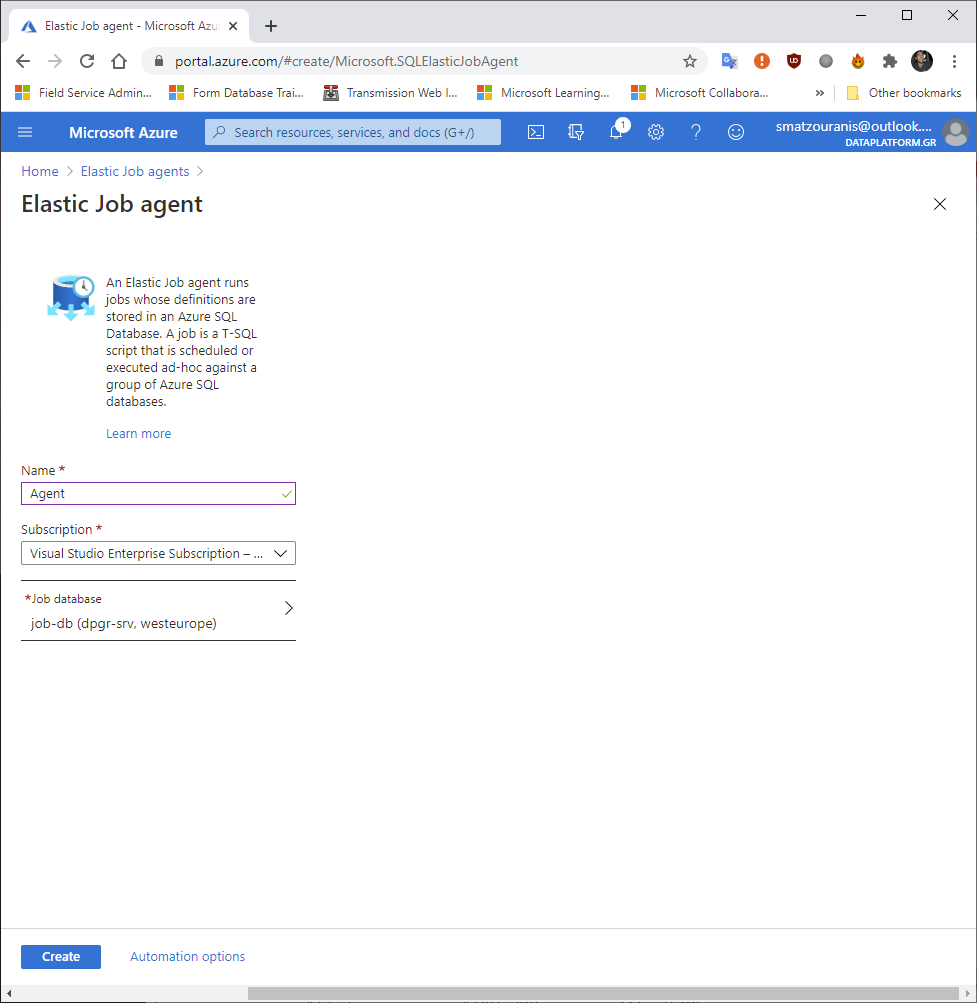
Task: Show more bookmarks chevron
Action: coord(820,93)
